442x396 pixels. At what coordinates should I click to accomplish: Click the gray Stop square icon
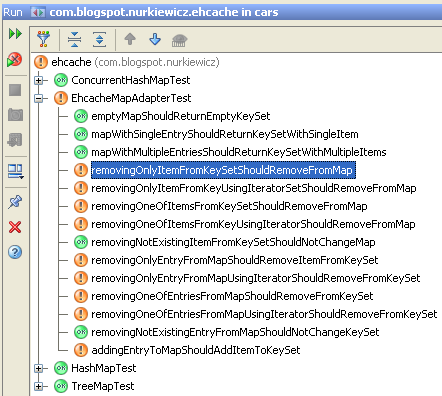(15, 90)
